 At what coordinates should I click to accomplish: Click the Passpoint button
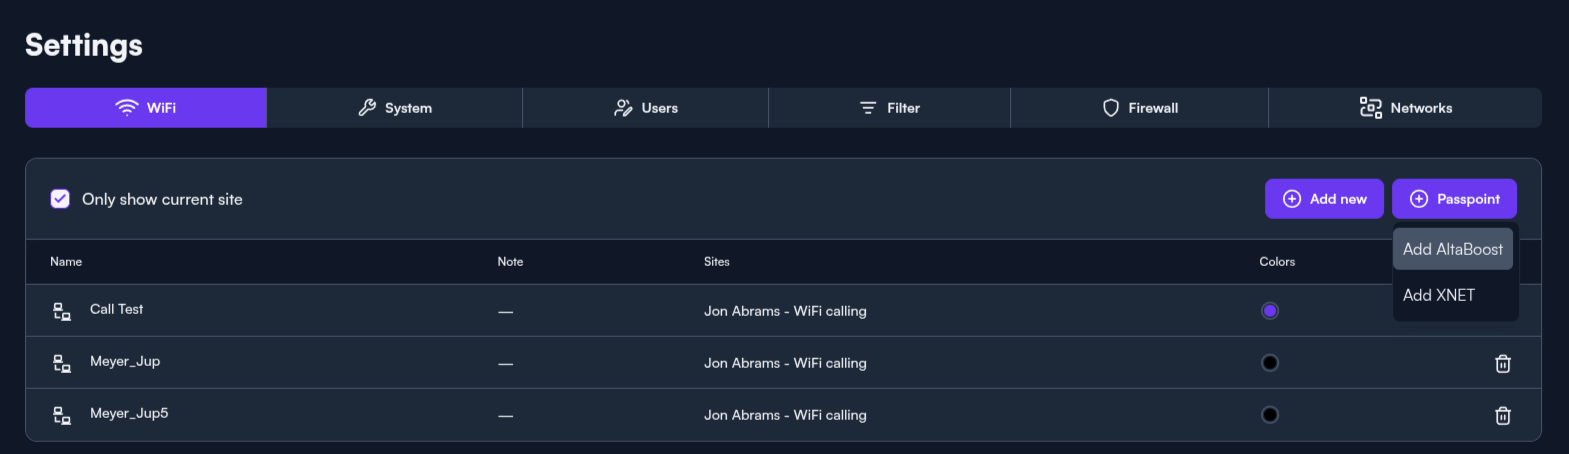click(x=1454, y=199)
